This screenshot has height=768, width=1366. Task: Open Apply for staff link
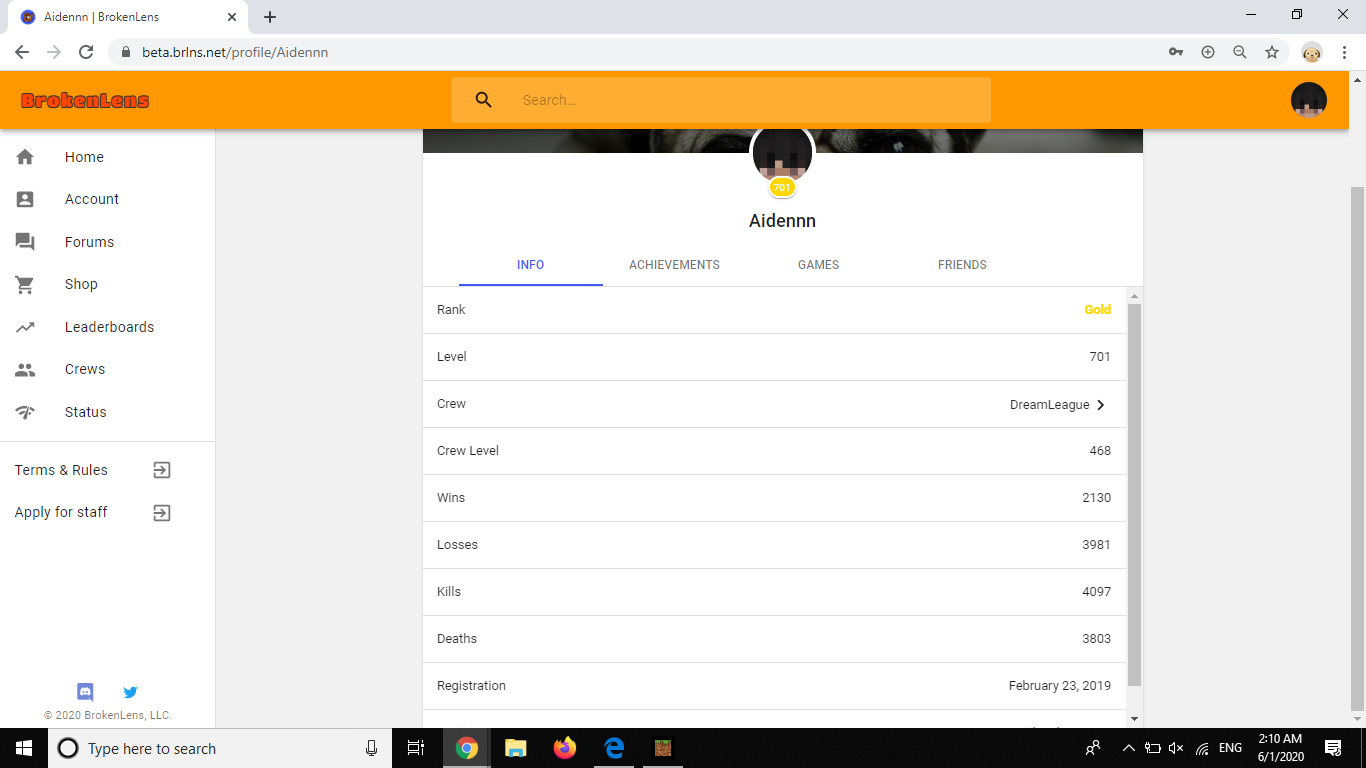coord(162,513)
